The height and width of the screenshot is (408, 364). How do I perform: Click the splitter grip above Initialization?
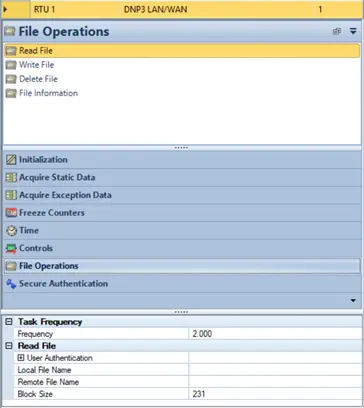tap(181, 148)
